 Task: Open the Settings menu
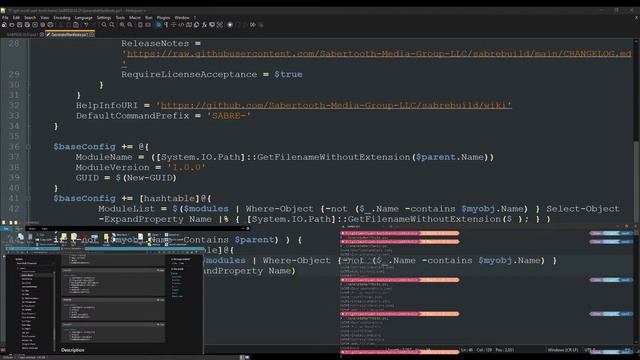pos(104,18)
